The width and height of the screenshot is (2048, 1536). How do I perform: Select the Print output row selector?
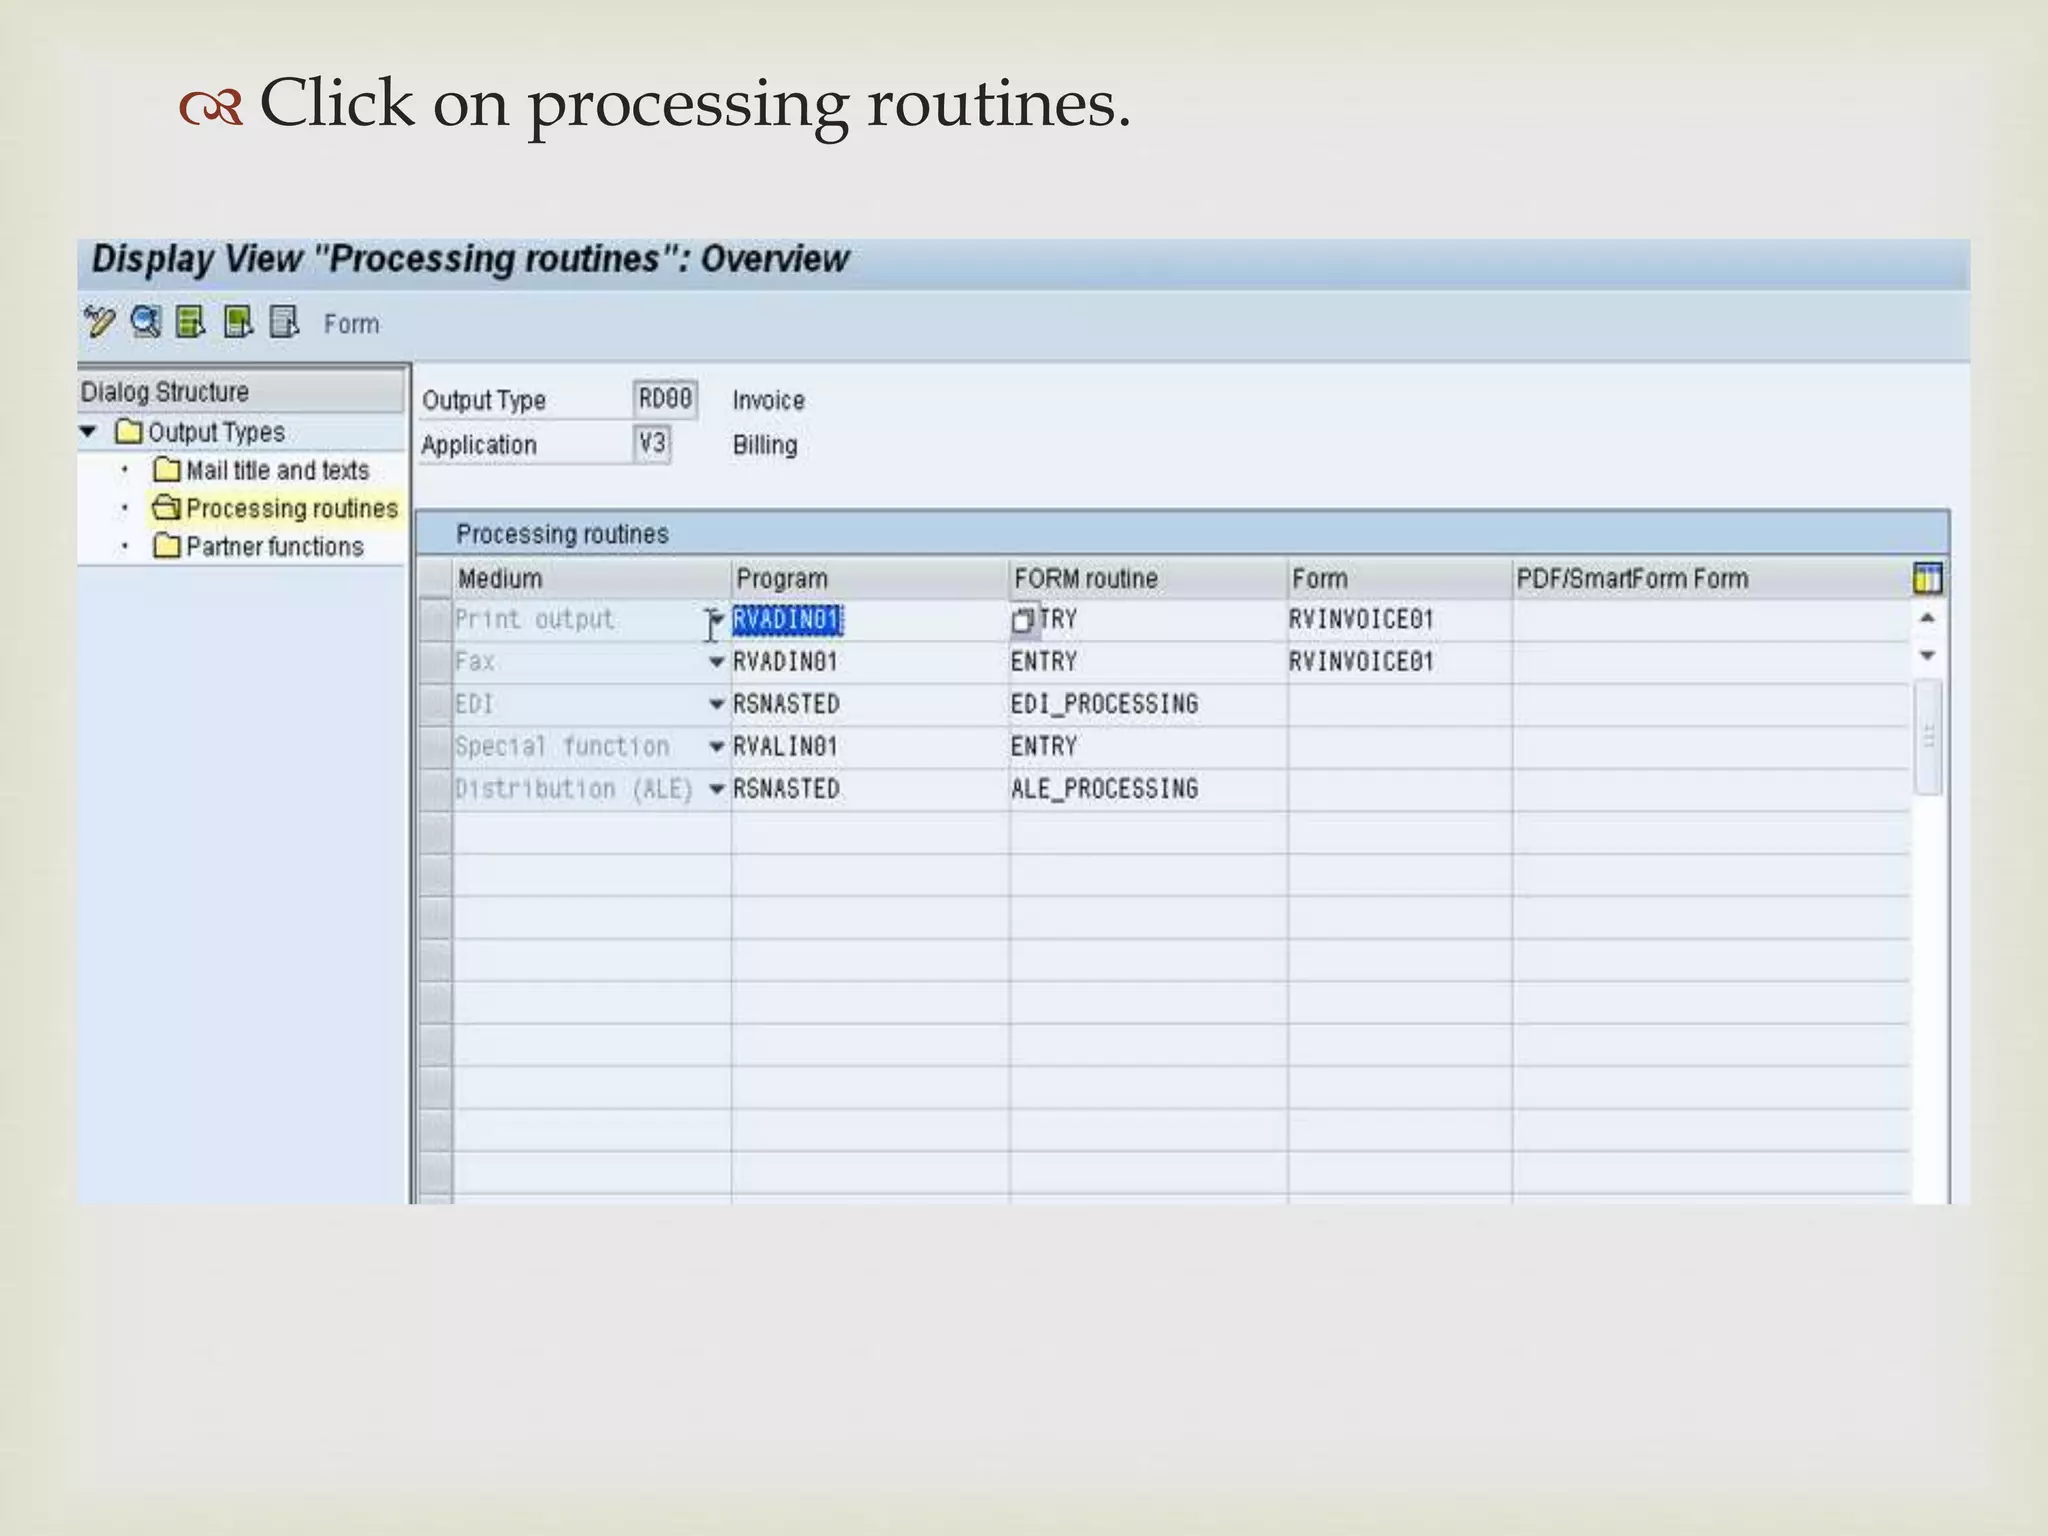[435, 620]
